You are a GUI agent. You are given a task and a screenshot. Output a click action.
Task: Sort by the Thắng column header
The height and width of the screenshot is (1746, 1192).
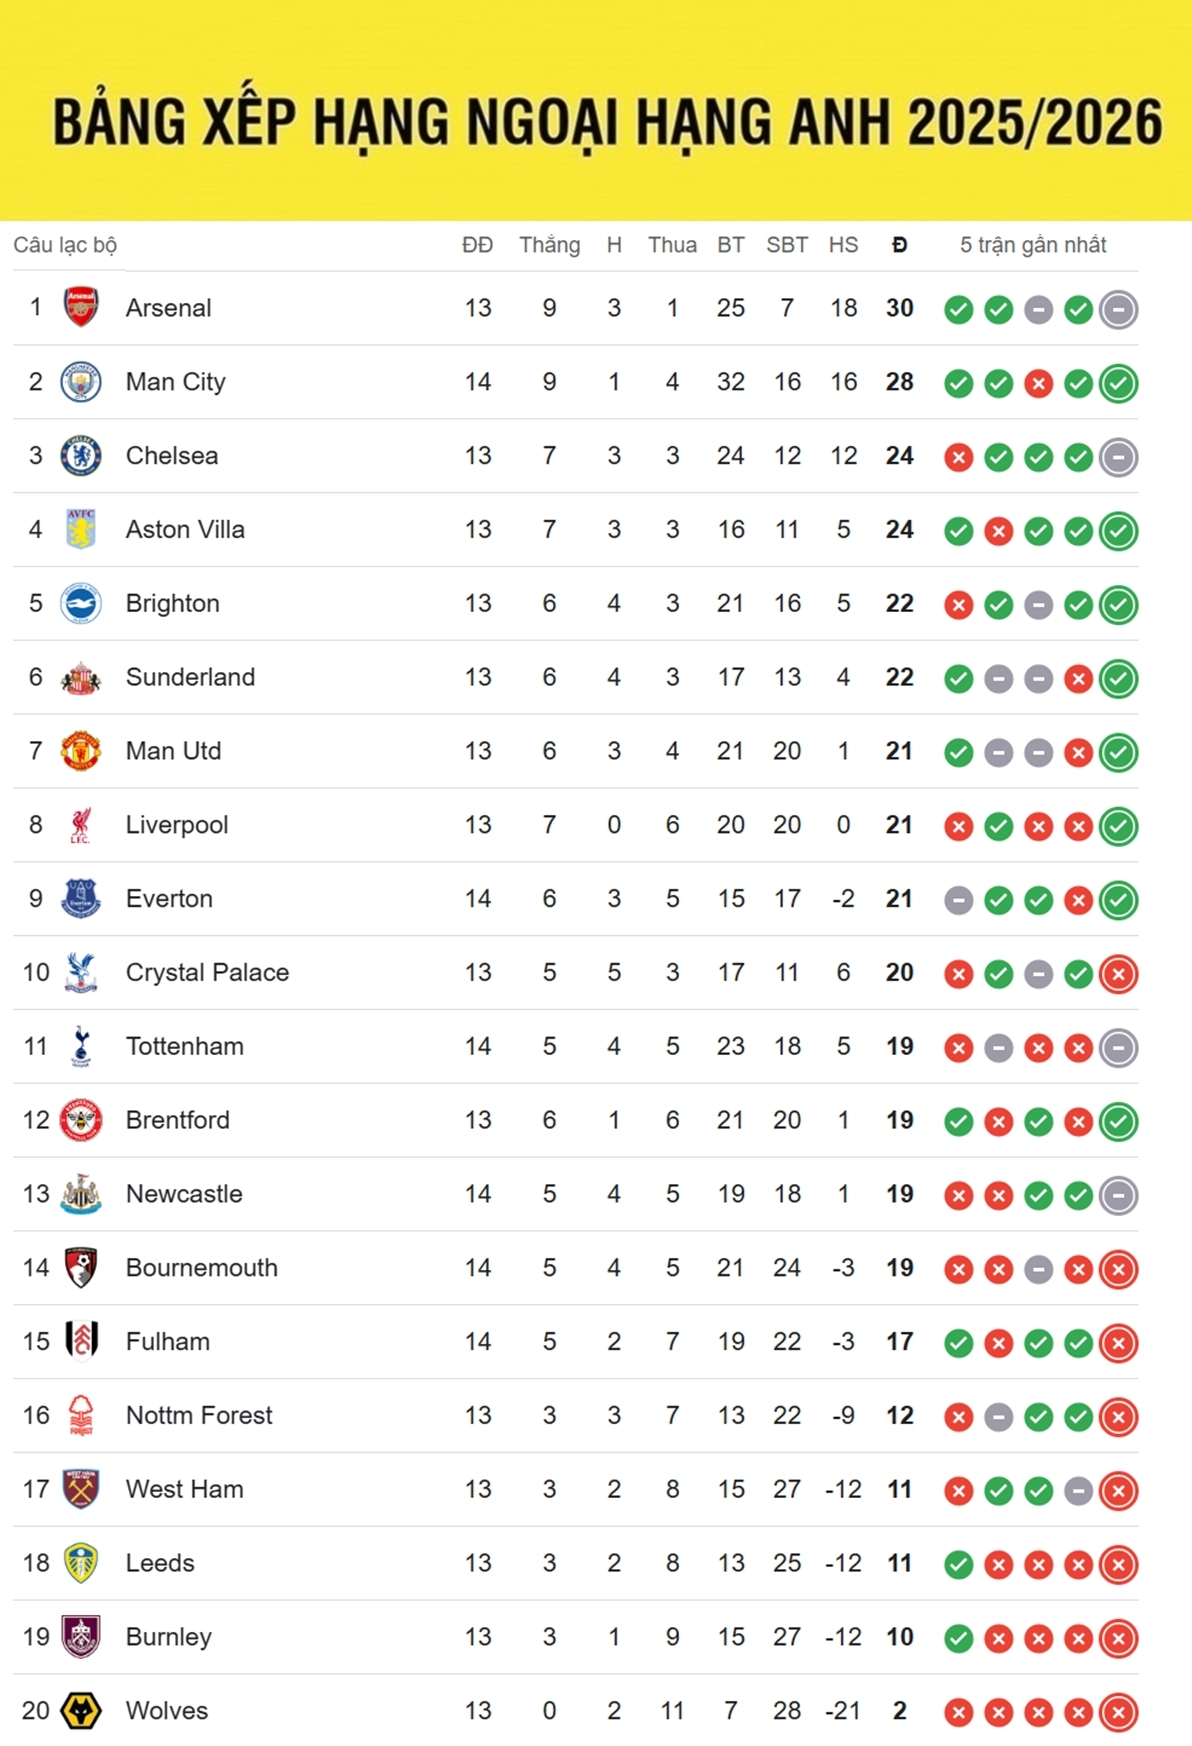[x=549, y=245]
